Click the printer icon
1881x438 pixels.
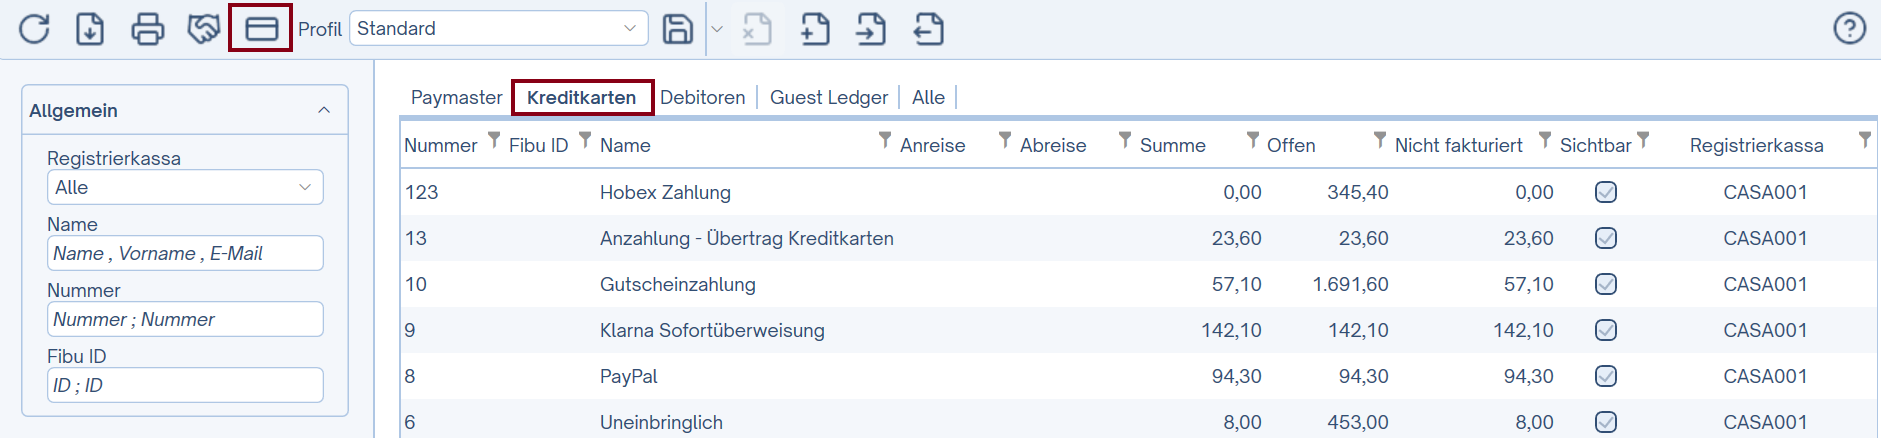pyautogui.click(x=147, y=29)
